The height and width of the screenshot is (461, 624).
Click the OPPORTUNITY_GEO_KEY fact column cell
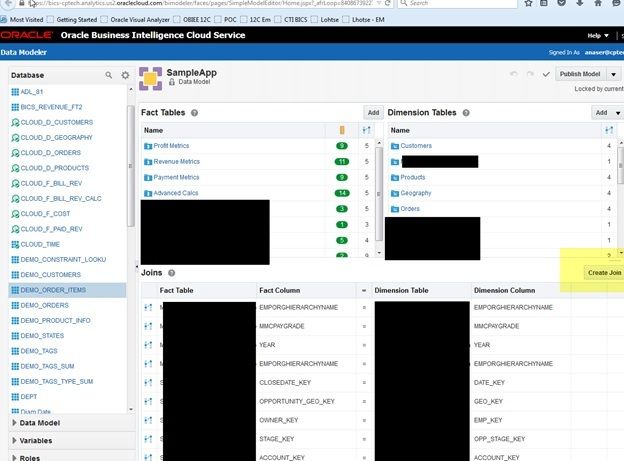click(x=297, y=401)
